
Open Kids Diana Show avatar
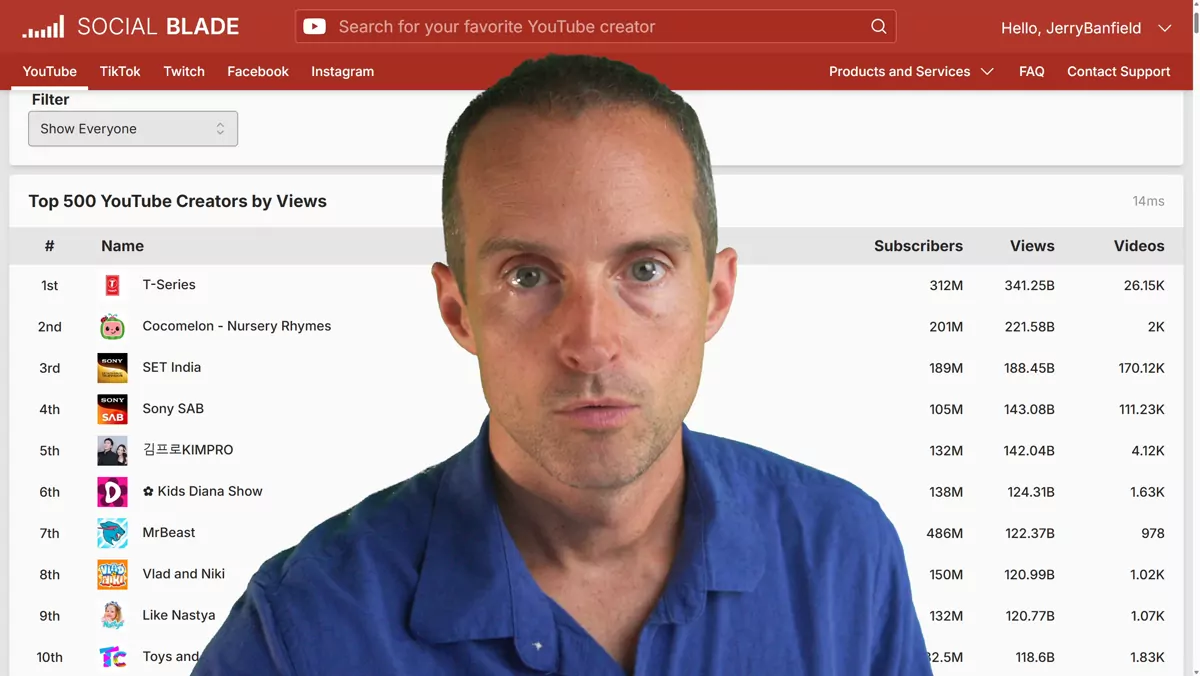tap(112, 491)
